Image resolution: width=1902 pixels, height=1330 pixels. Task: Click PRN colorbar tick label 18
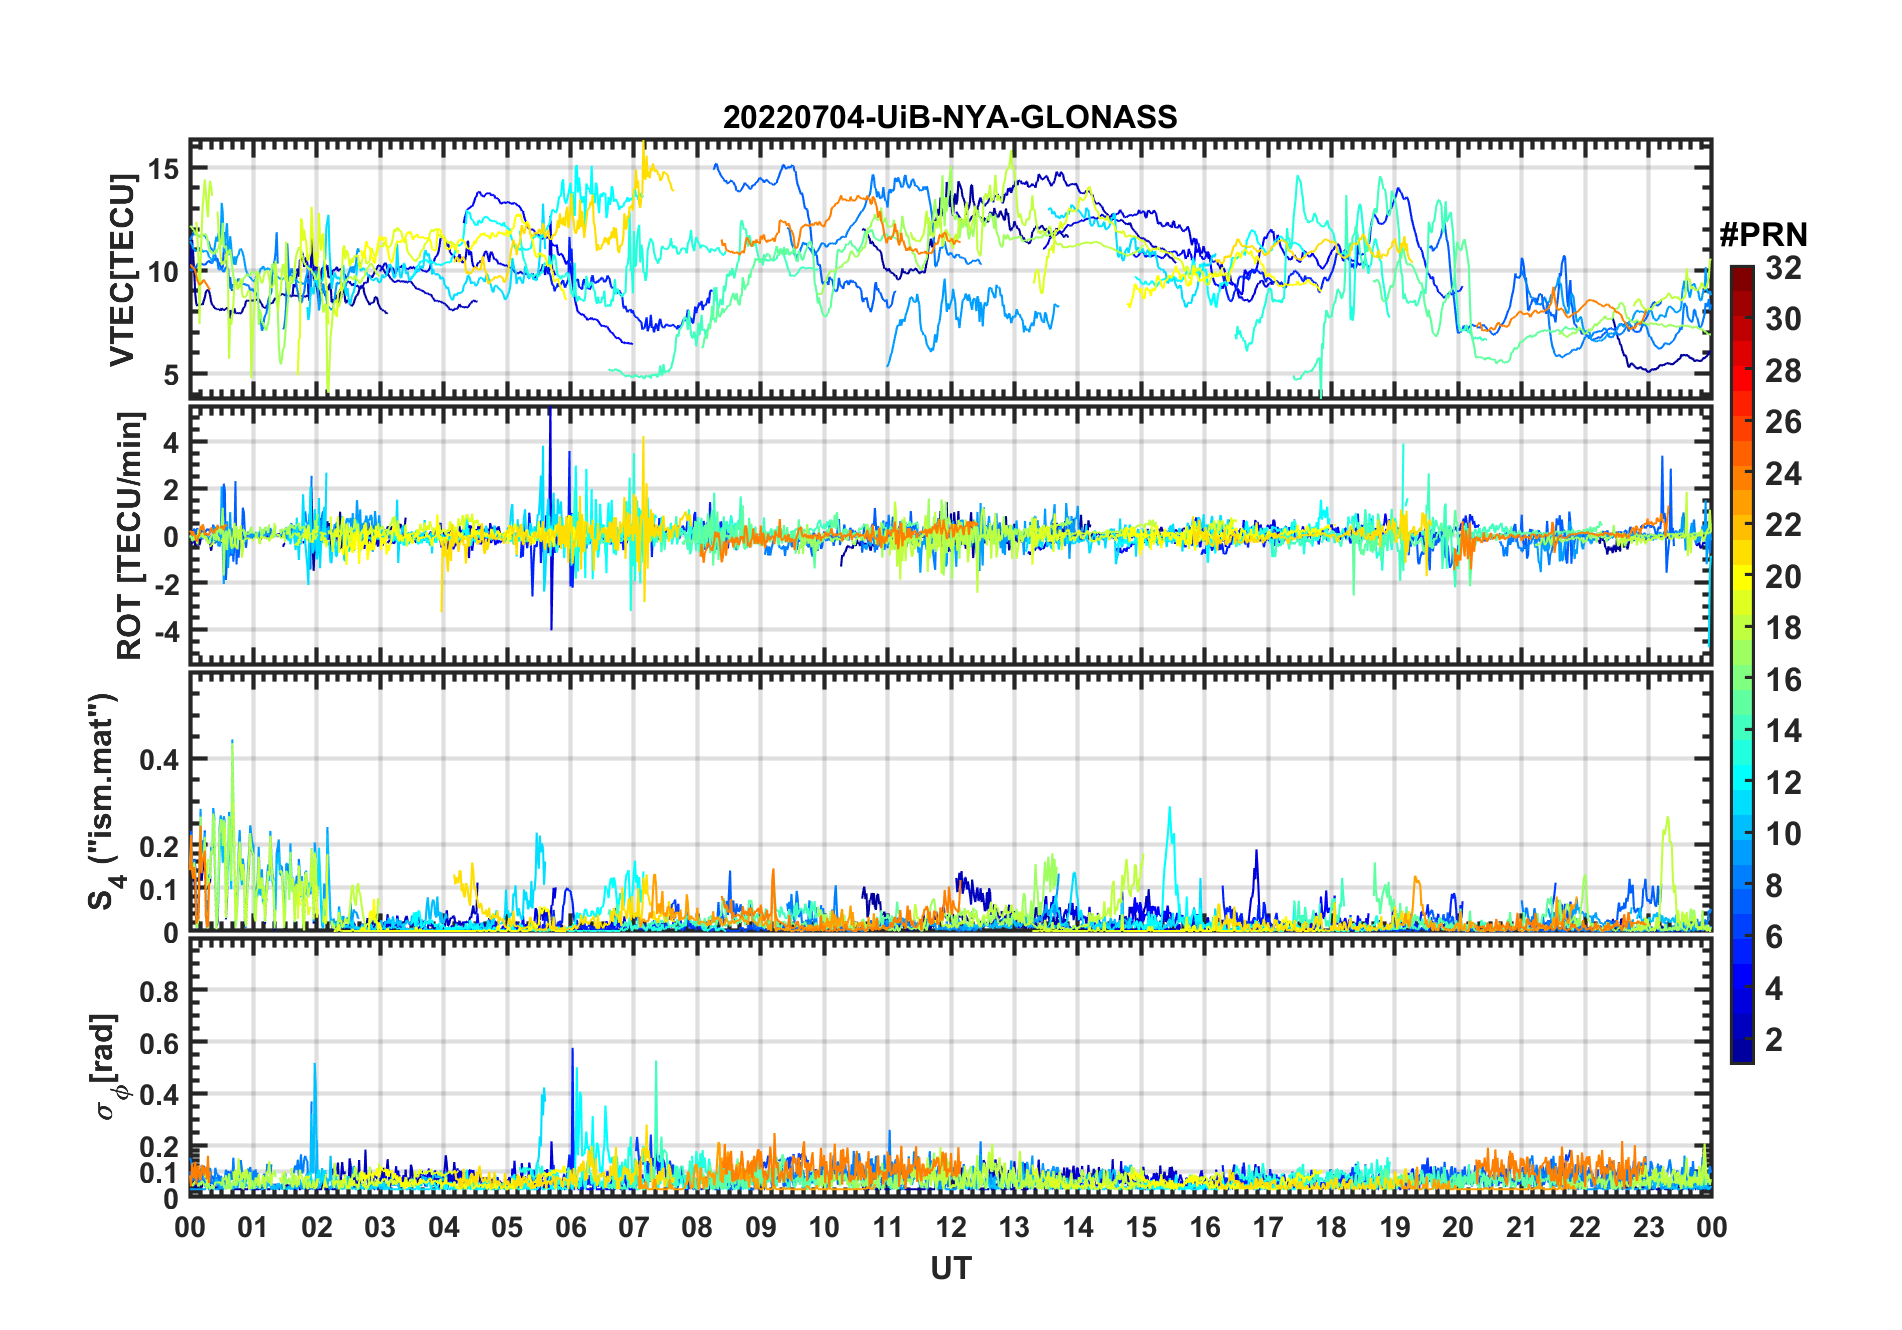coord(1783,628)
